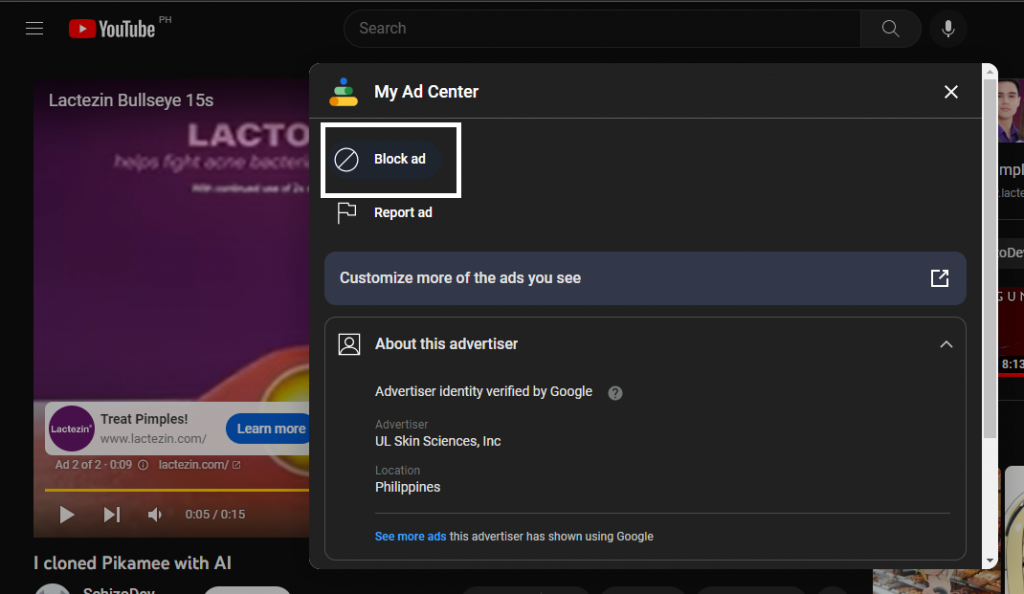Click the Lactezin Bullseye 15s video title
1024x594 pixels.
(x=131, y=101)
